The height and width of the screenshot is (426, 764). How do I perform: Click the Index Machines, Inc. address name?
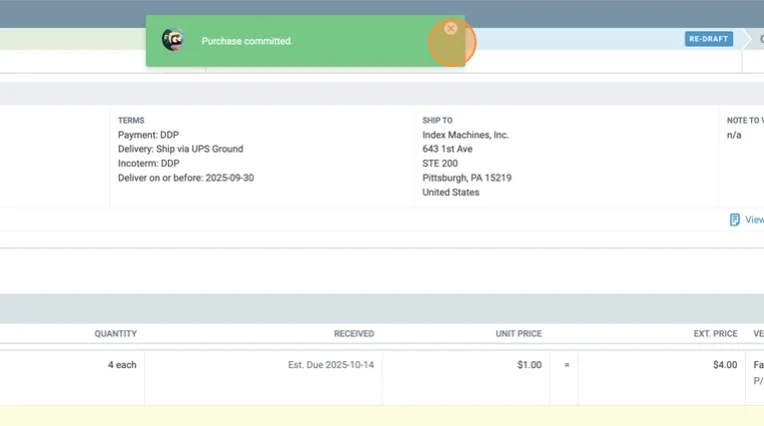coord(465,135)
